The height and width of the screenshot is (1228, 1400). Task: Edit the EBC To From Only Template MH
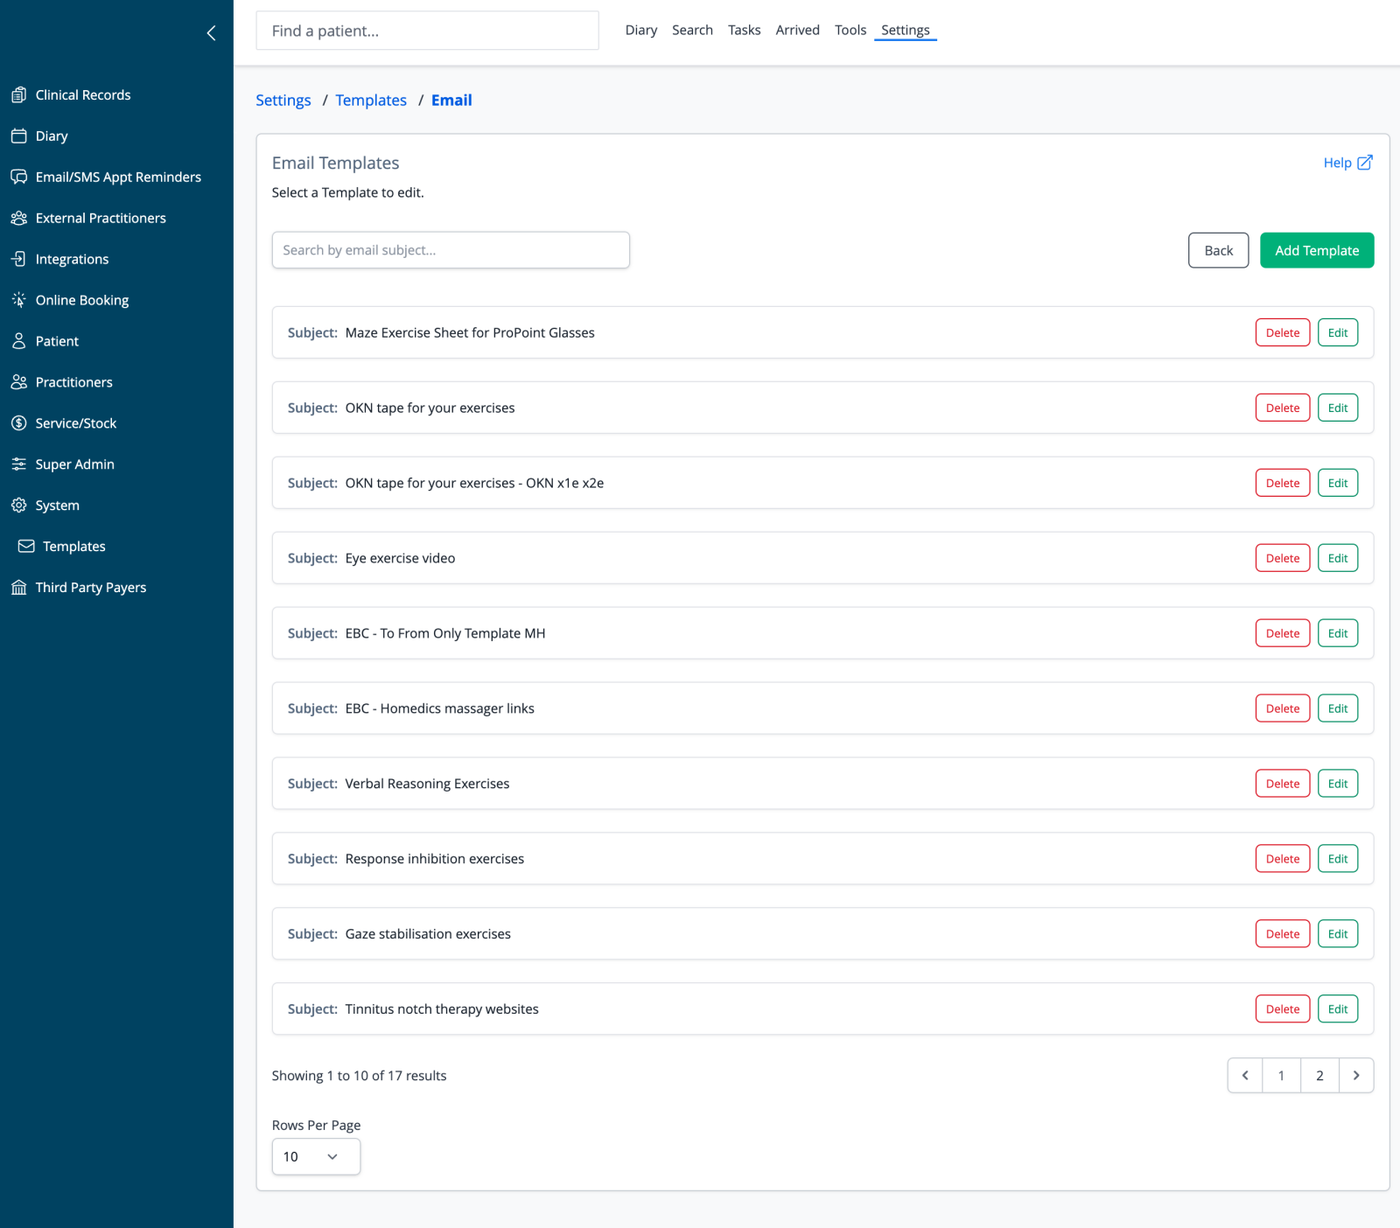tap(1338, 633)
